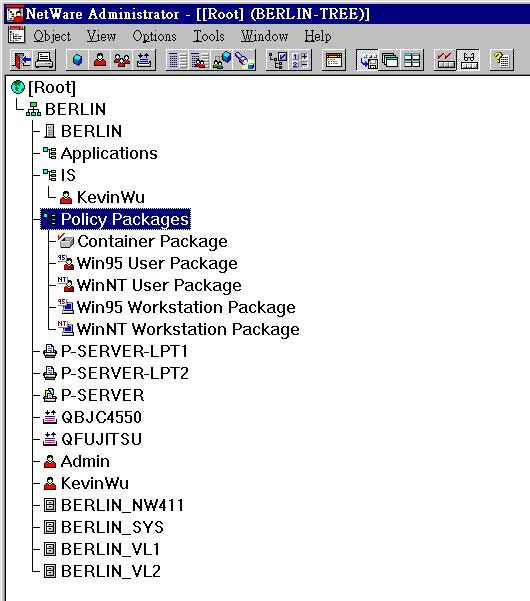Click the Create User toolbar icon
The width and height of the screenshot is (530, 601).
click(100, 60)
